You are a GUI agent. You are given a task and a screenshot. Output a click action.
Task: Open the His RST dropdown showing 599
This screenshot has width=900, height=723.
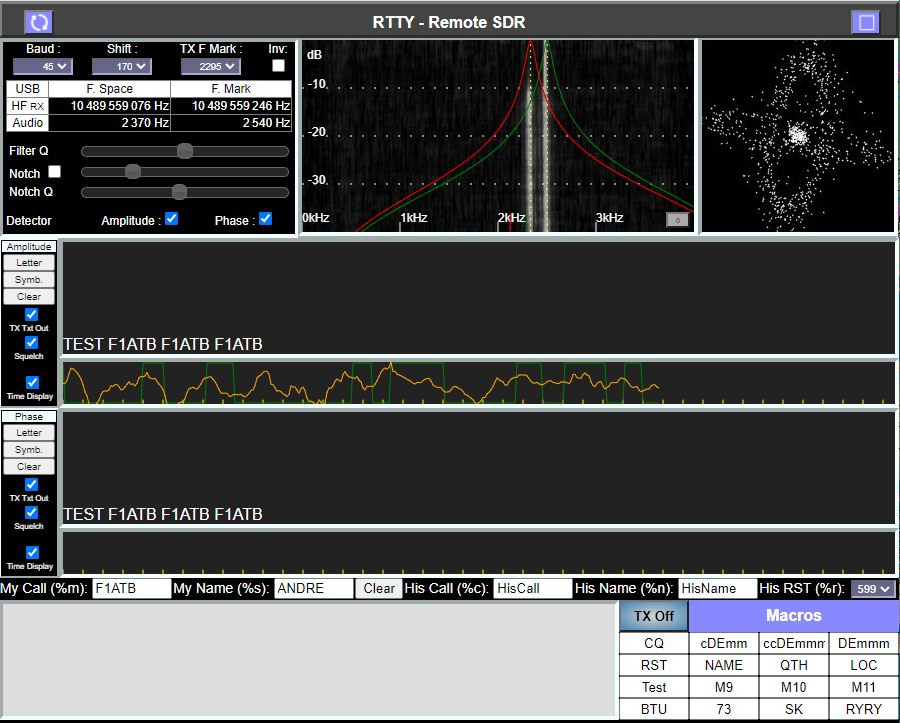click(x=873, y=589)
